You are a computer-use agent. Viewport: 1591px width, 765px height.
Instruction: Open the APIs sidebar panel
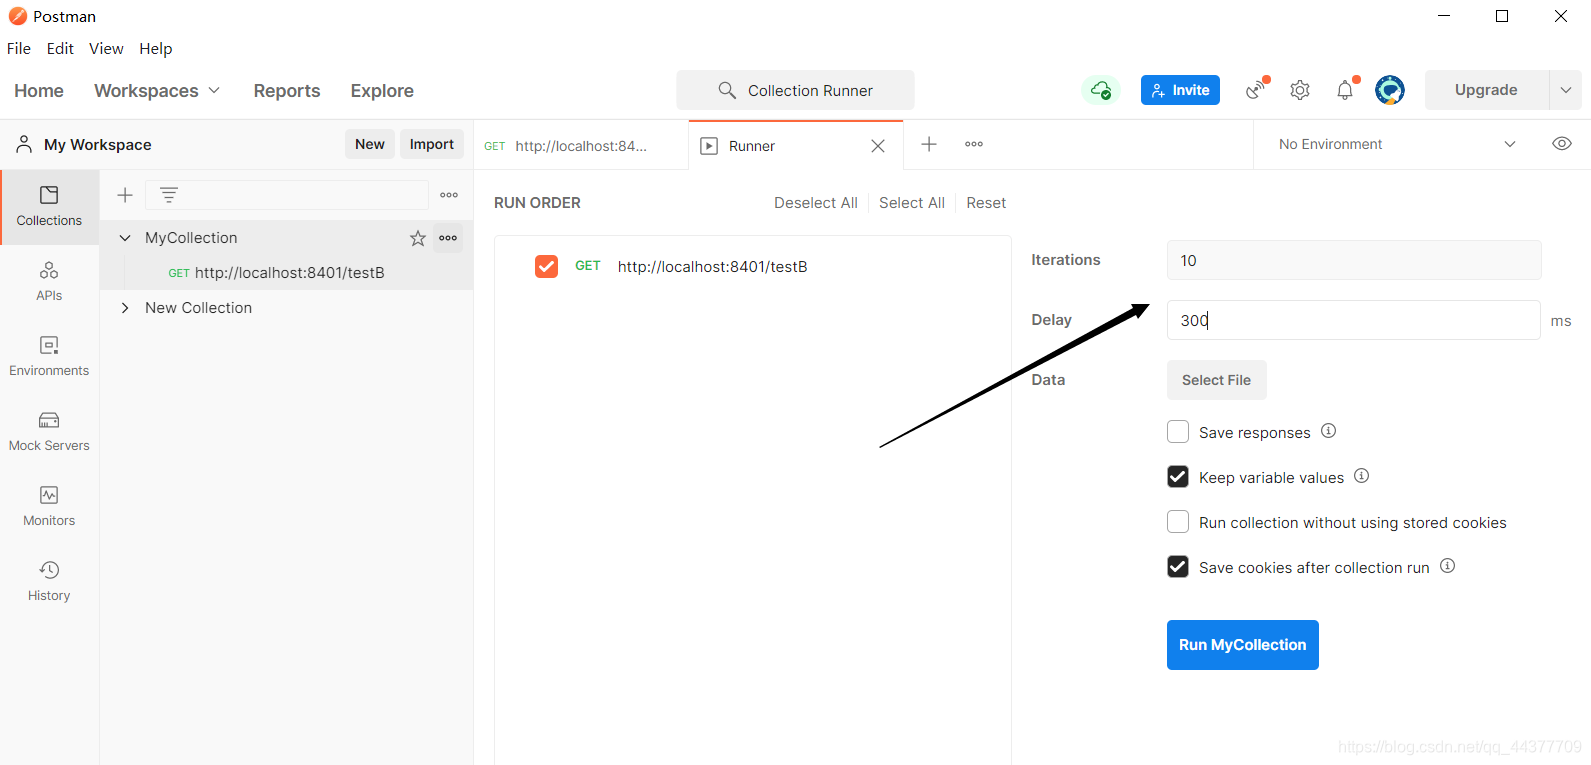point(49,281)
